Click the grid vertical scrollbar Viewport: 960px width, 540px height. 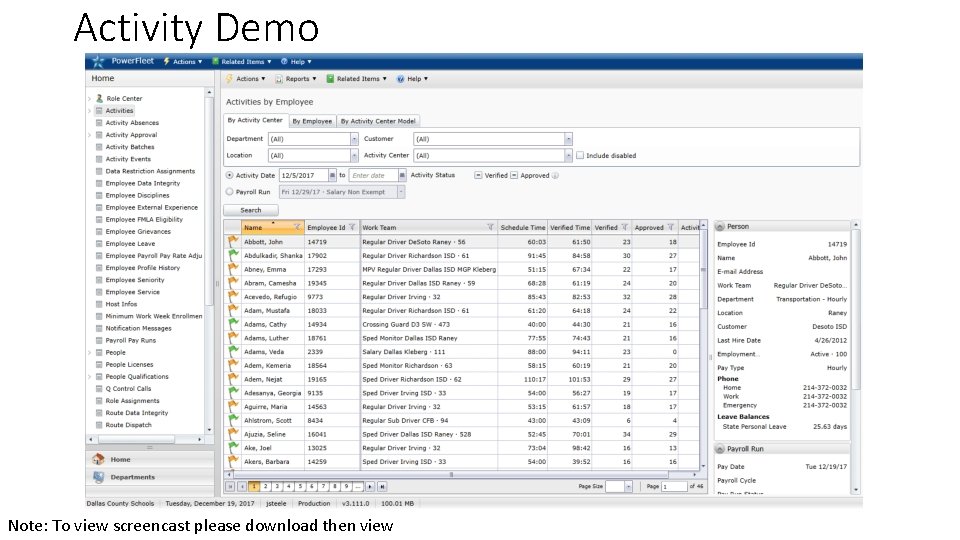pyautogui.click(x=703, y=269)
